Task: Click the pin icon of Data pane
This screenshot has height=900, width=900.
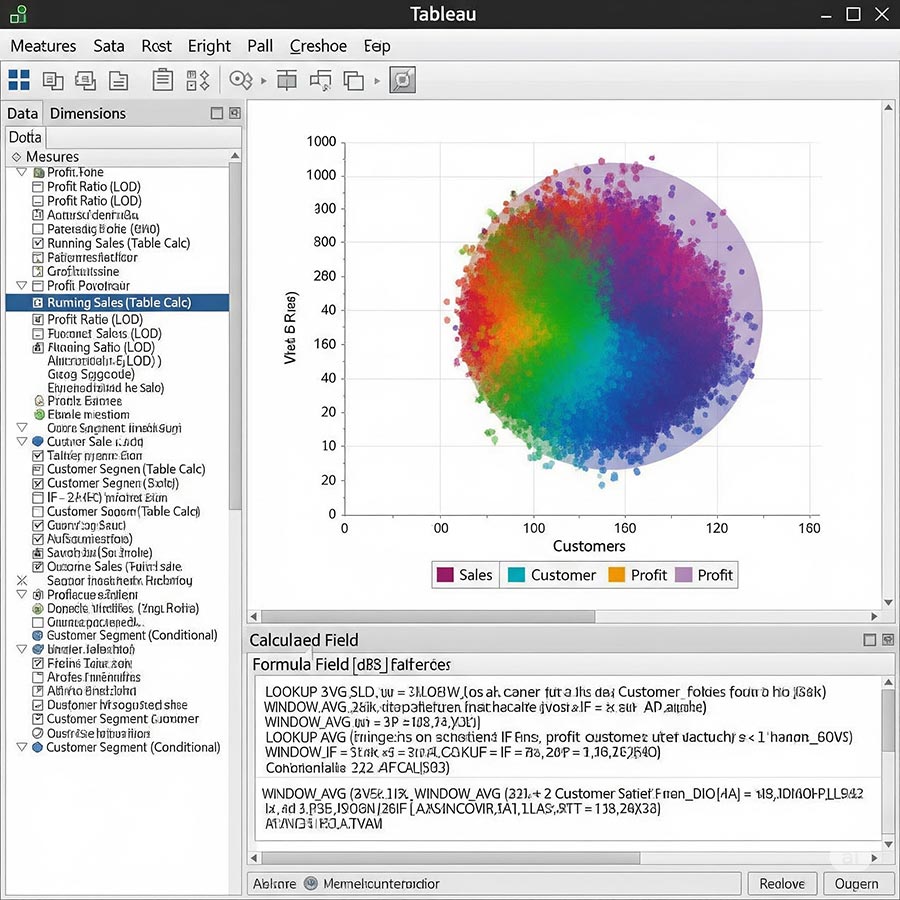Action: tap(235, 113)
